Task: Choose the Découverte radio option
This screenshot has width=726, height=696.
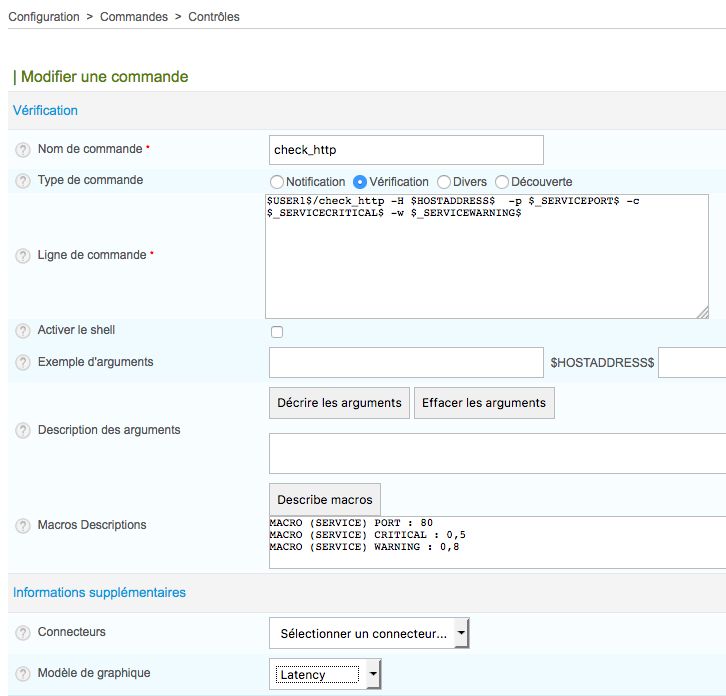Action: pos(502,182)
